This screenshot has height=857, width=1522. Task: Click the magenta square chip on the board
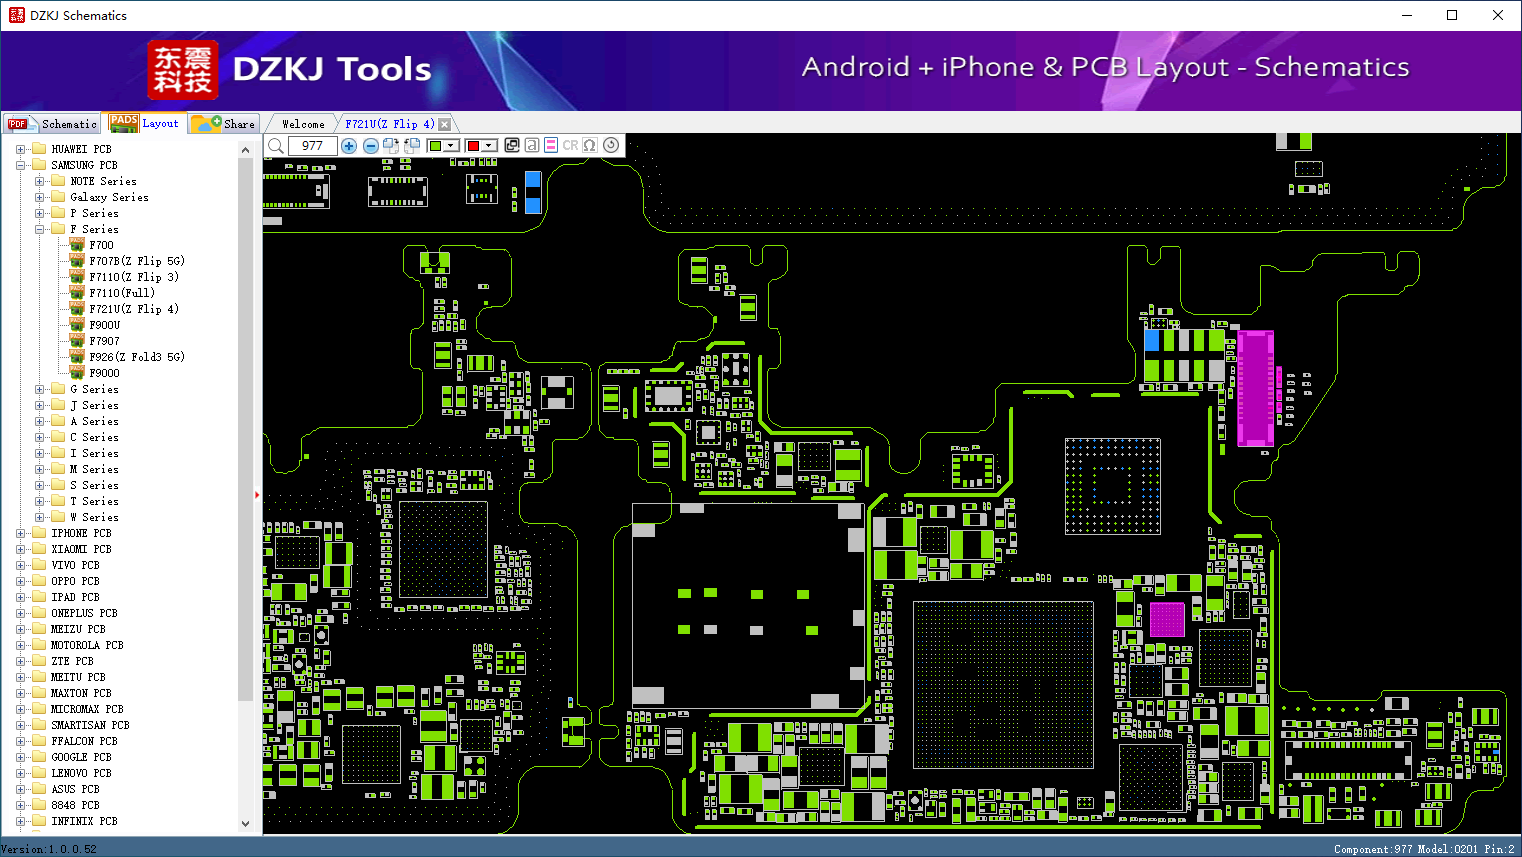click(x=1167, y=619)
